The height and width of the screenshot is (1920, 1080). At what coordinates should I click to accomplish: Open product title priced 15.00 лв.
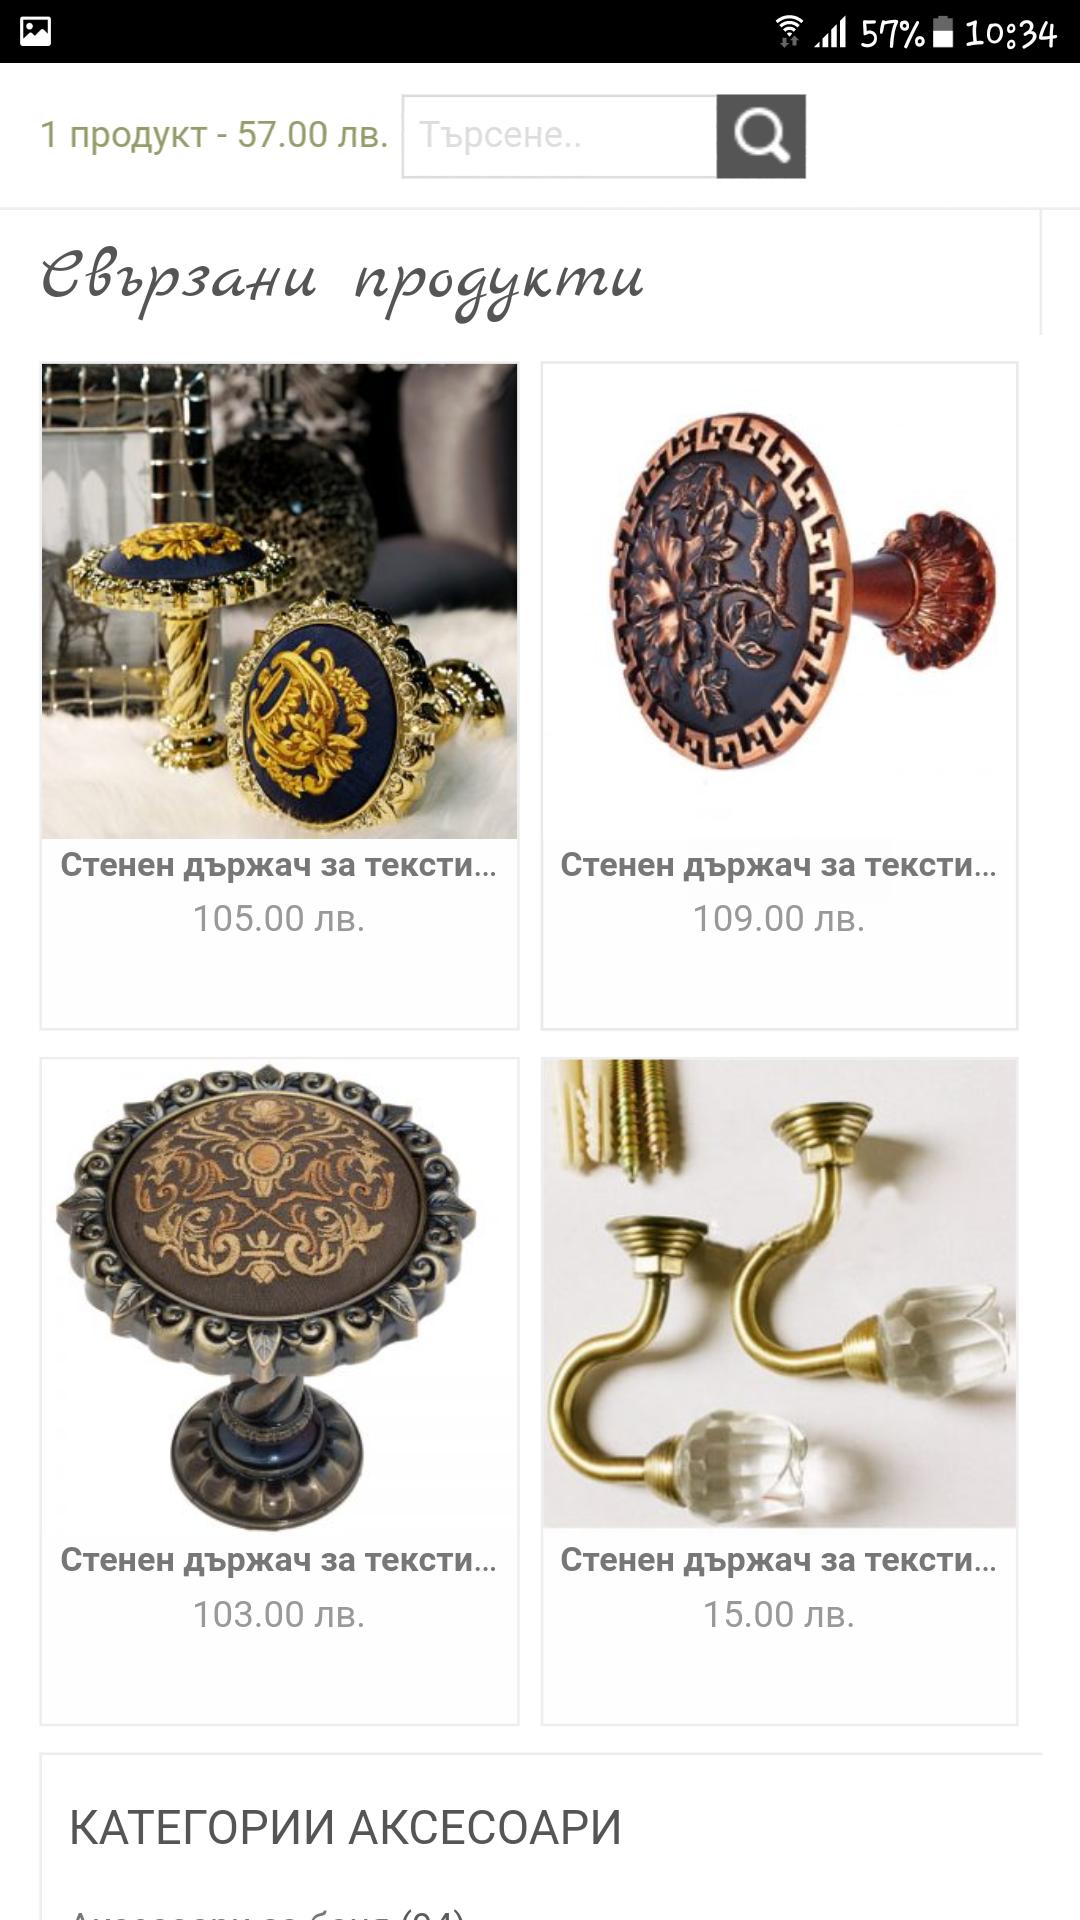click(x=779, y=1560)
